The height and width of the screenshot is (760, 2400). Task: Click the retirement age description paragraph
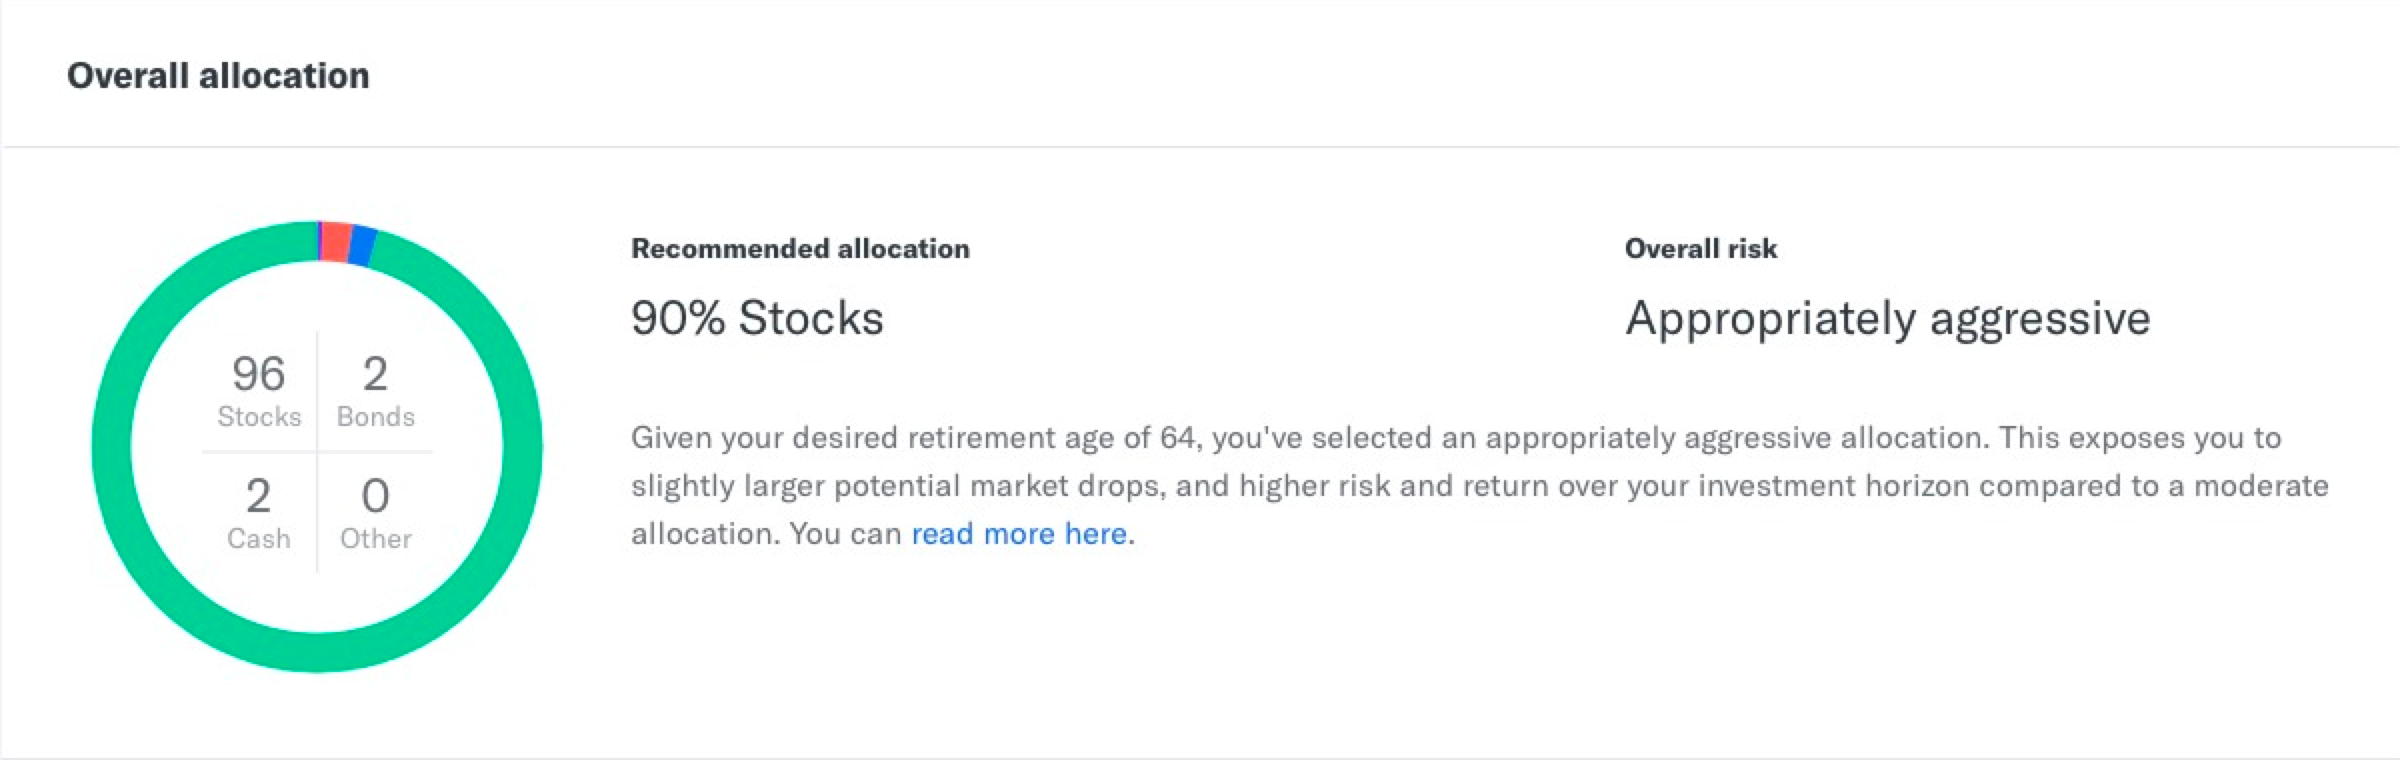pos(1480,486)
